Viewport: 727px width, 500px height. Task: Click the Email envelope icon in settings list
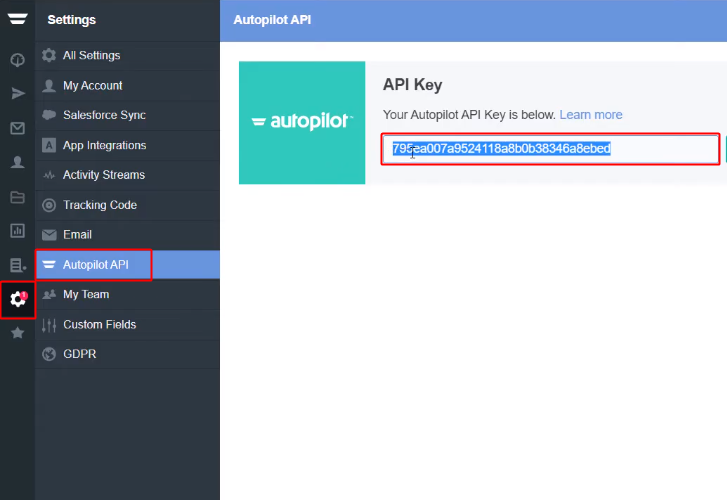pyautogui.click(x=49, y=235)
